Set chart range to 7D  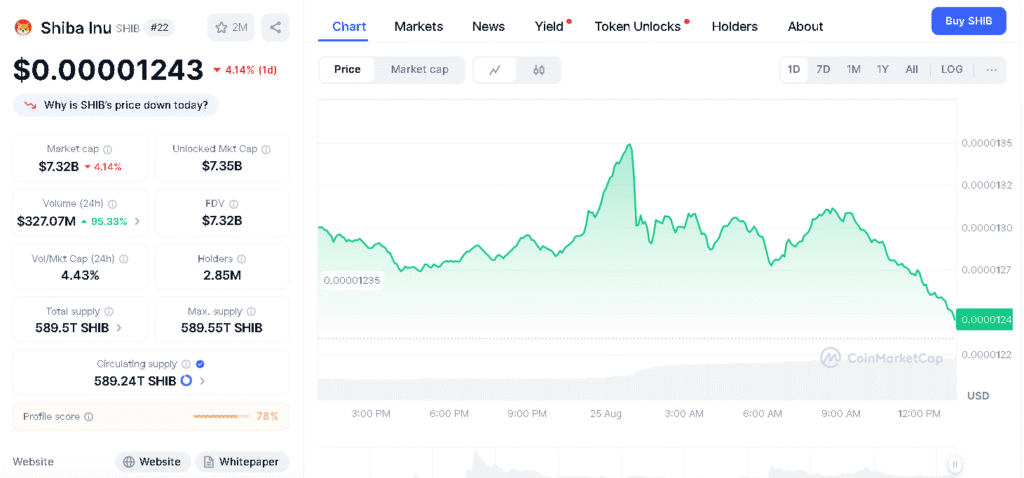tap(824, 70)
